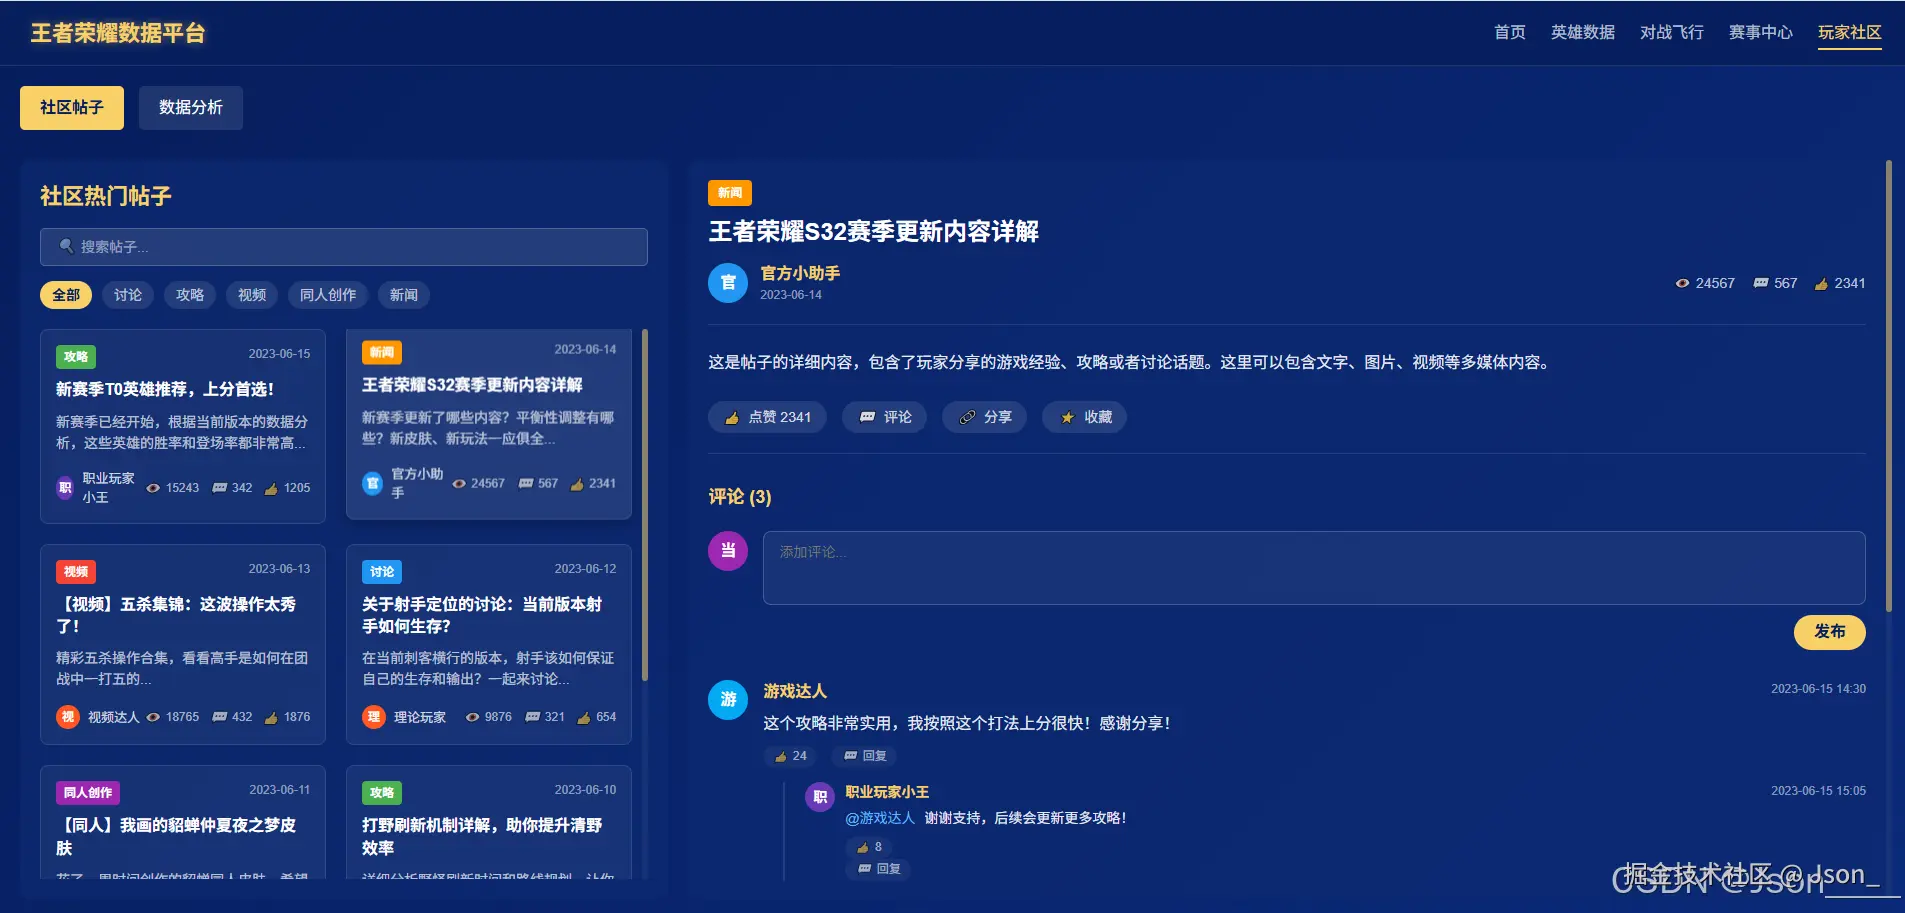
Task: Click the 职业玩家小王 reply avatar
Action: coord(820,797)
